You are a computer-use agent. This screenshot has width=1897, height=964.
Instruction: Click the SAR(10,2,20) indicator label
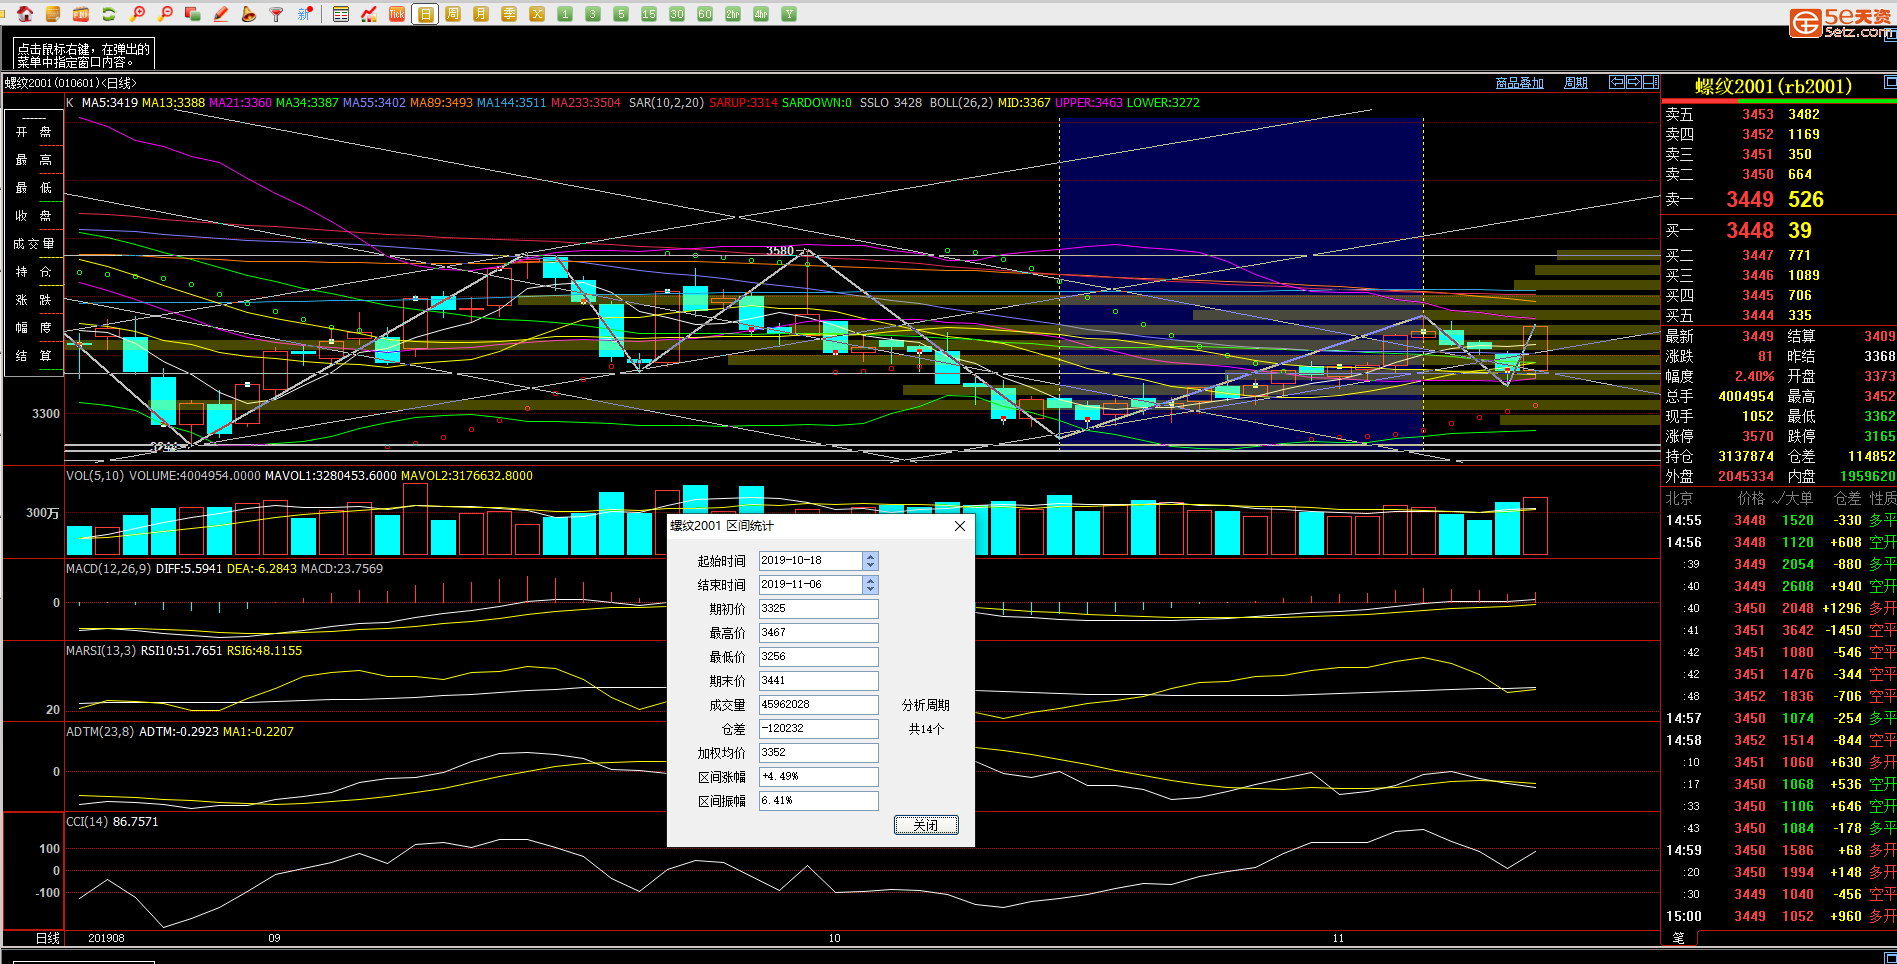[x=666, y=103]
